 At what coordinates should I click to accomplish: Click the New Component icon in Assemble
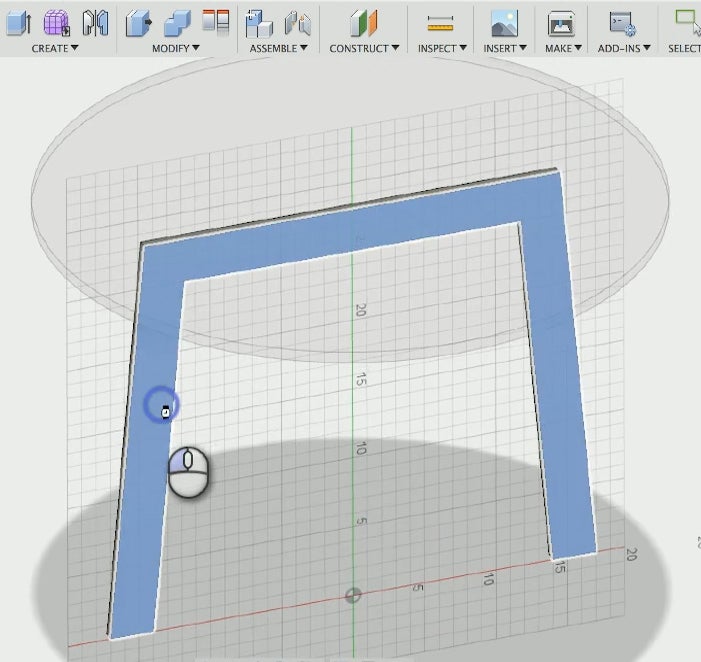(x=259, y=22)
